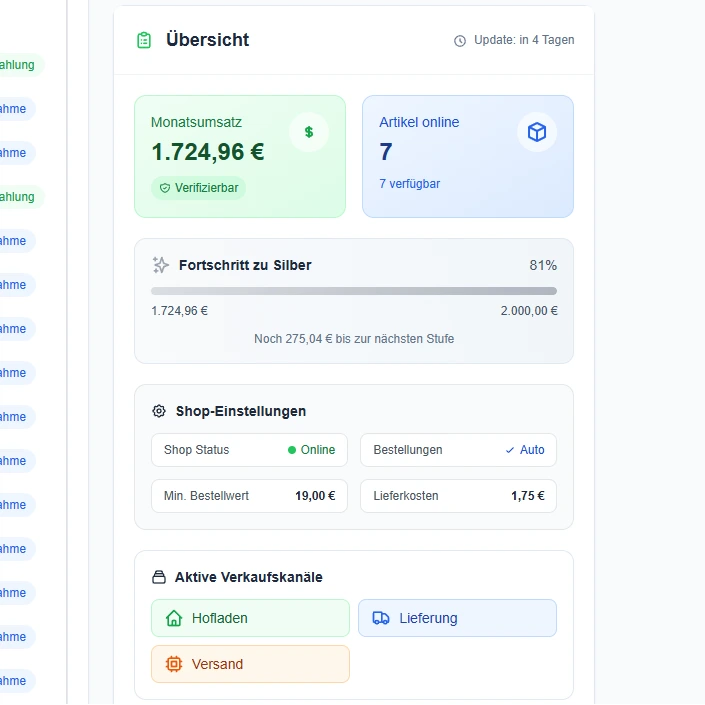The width and height of the screenshot is (705, 705).
Task: Click the 81% progress percentage label
Action: (543, 265)
